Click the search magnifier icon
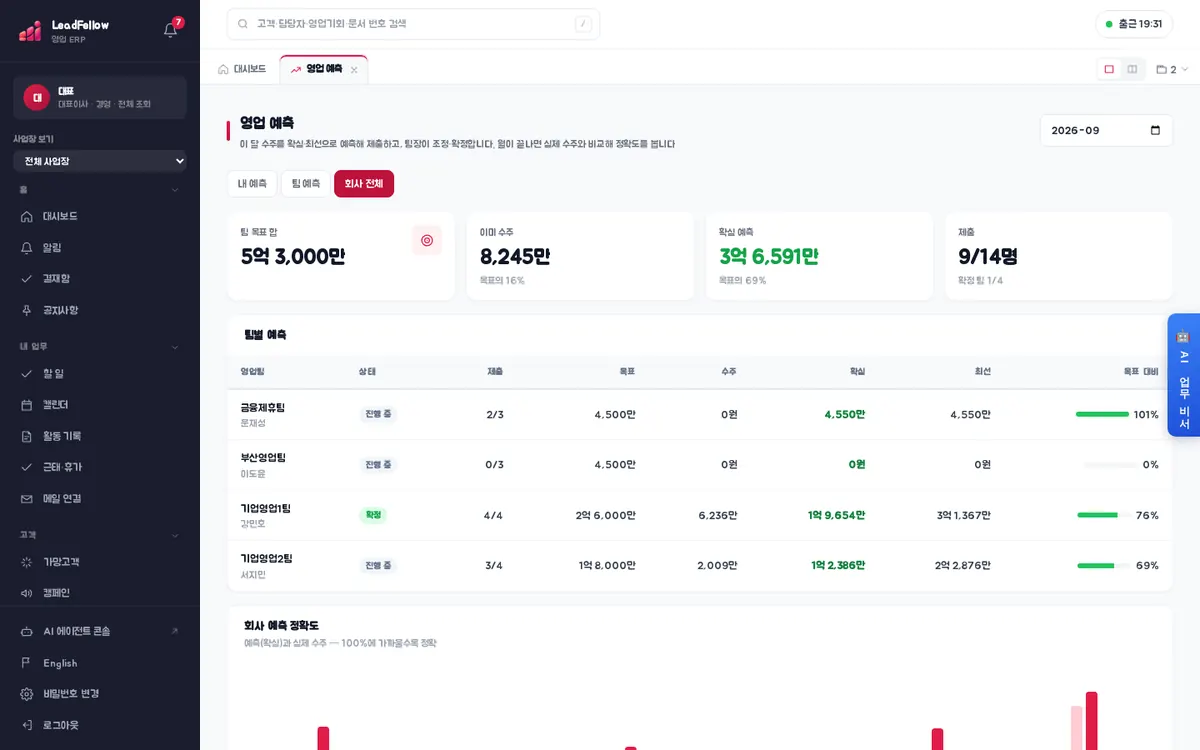Viewport: 1200px width, 750px height. [243, 24]
